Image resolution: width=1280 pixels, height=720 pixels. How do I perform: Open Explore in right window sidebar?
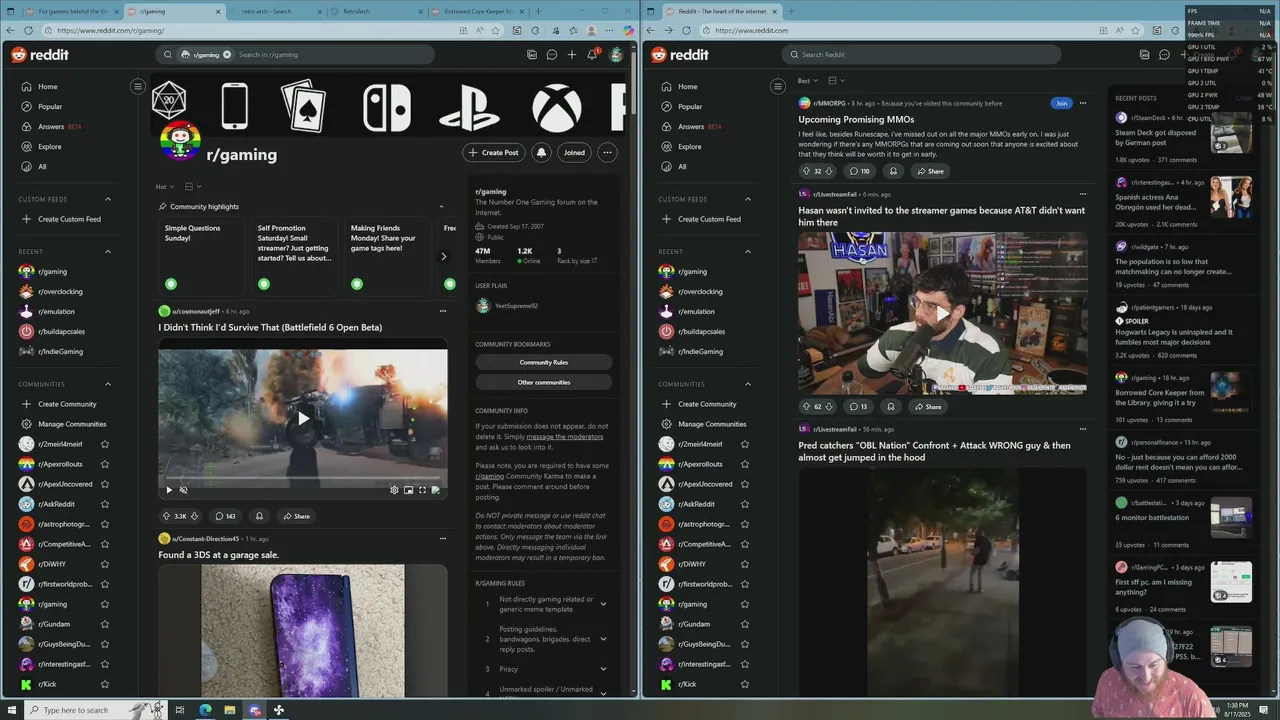(690, 147)
